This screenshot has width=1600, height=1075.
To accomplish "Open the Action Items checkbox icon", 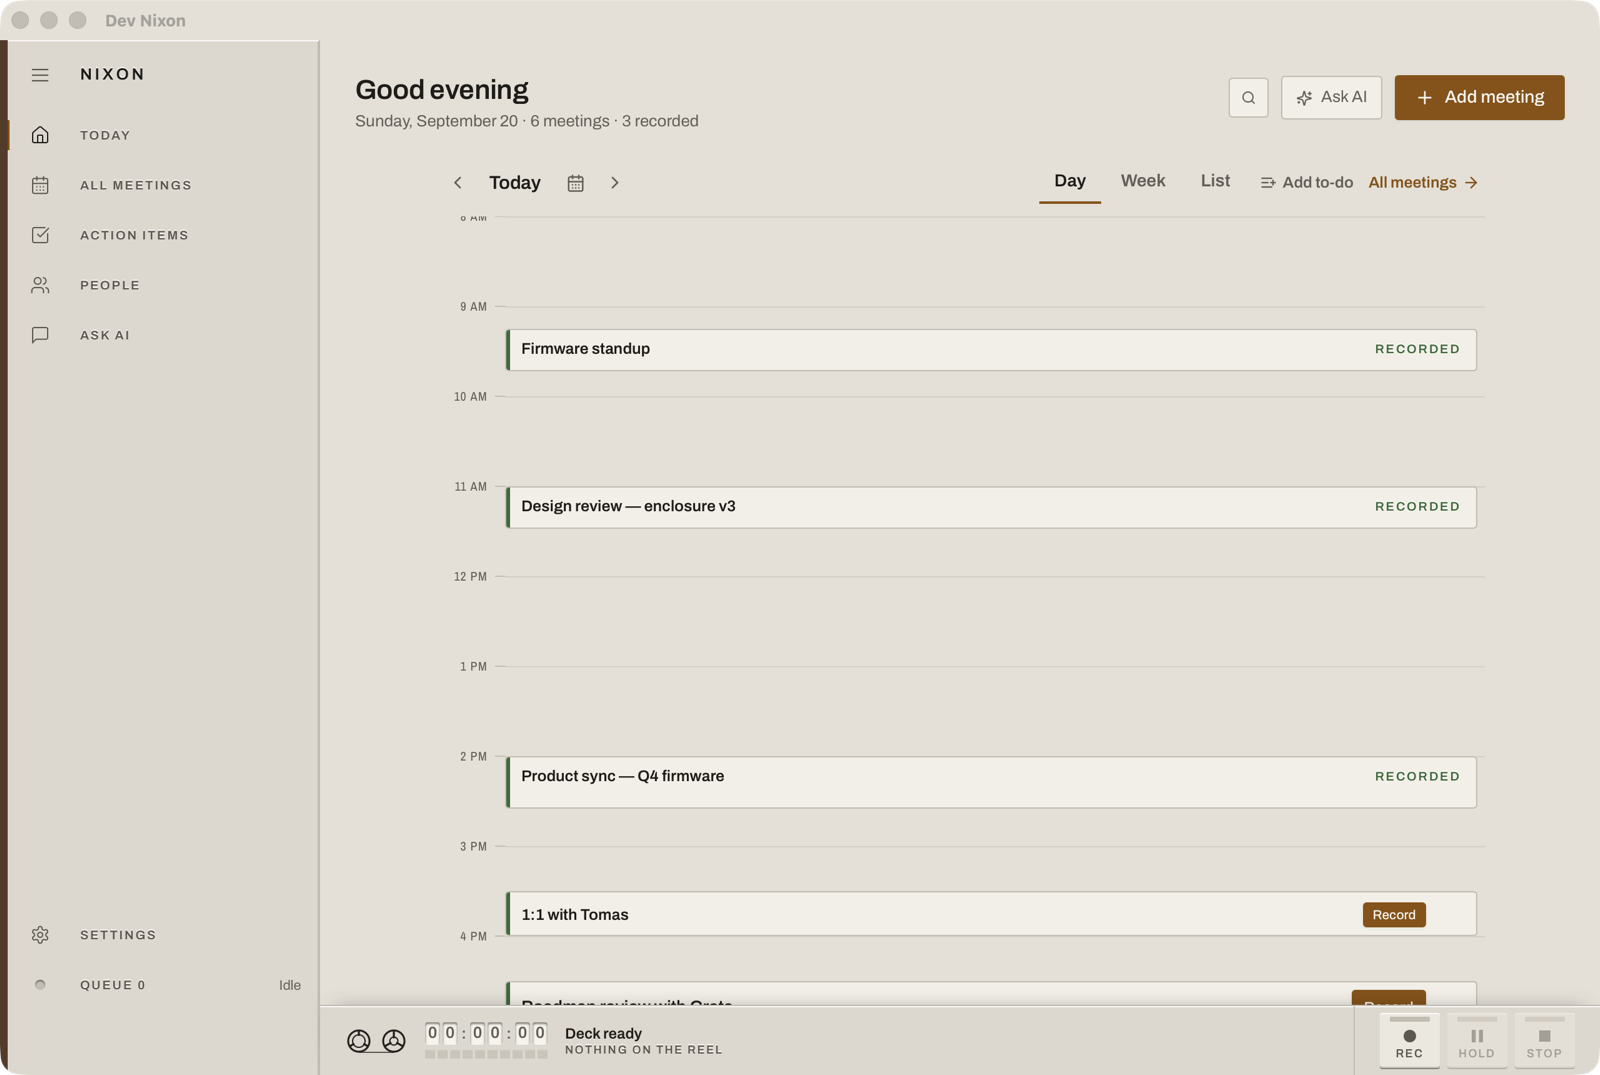I will click(x=40, y=235).
